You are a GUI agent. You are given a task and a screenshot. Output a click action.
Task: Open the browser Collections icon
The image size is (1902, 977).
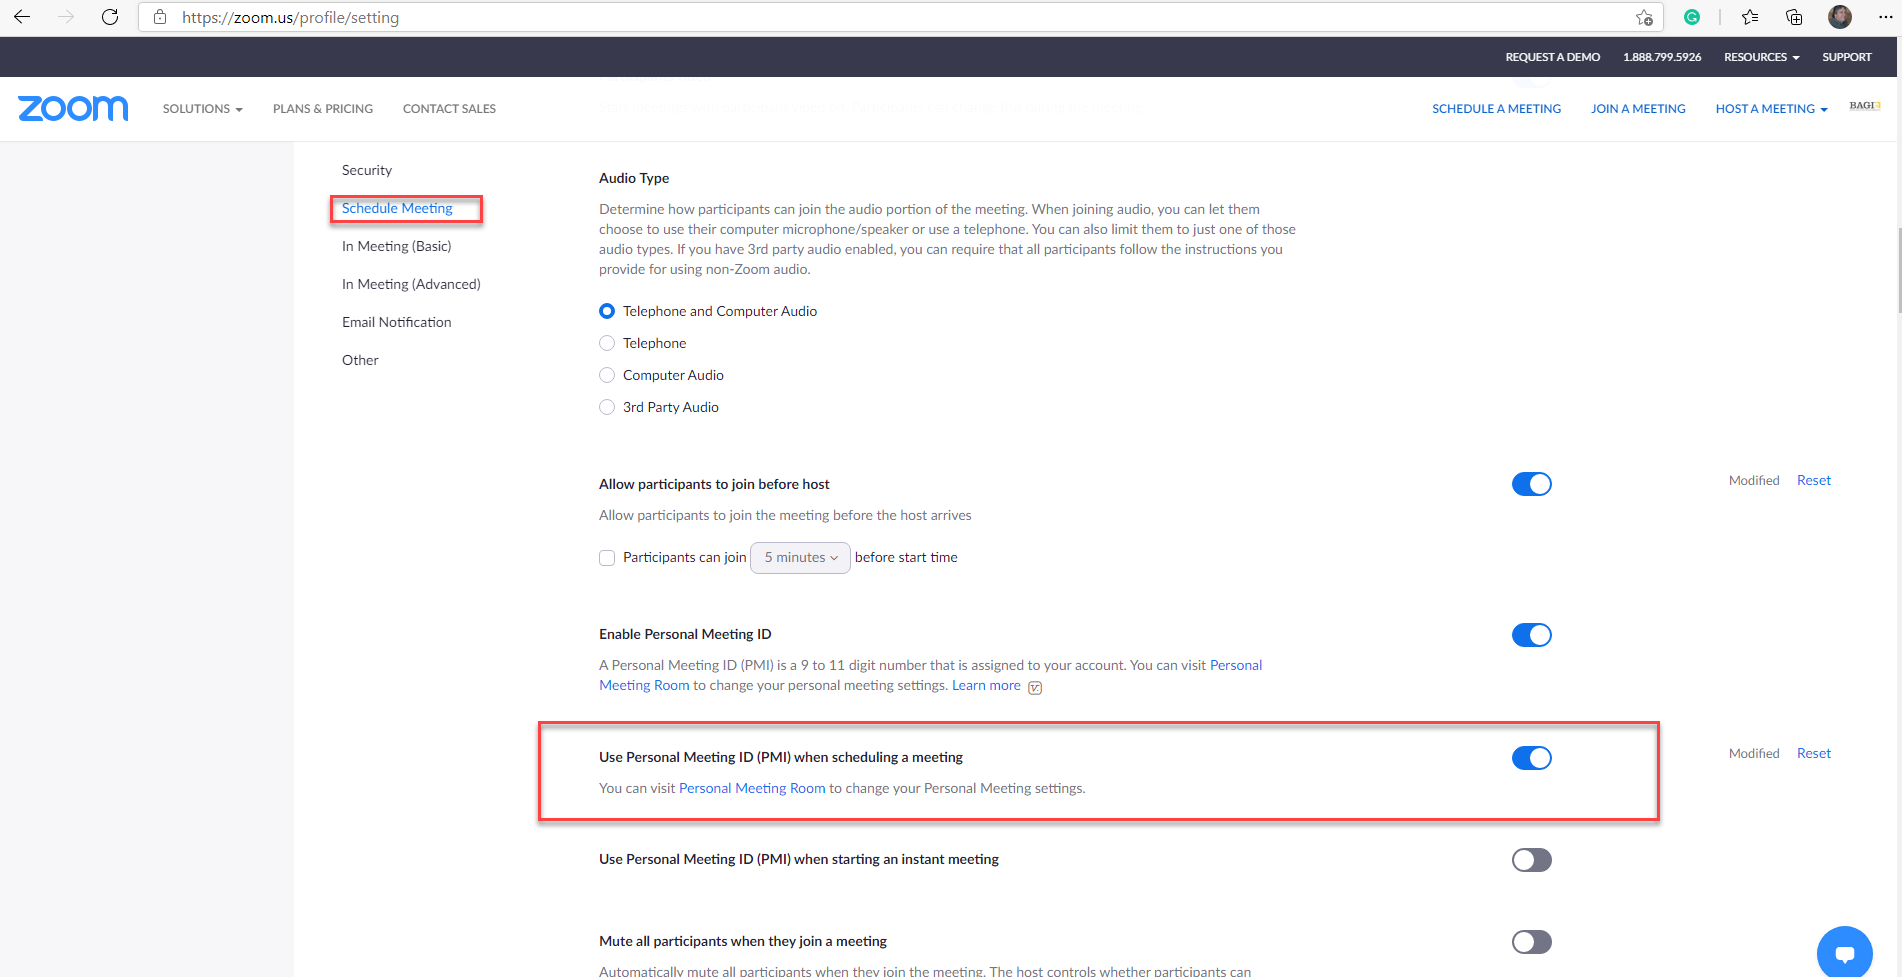pyautogui.click(x=1793, y=17)
